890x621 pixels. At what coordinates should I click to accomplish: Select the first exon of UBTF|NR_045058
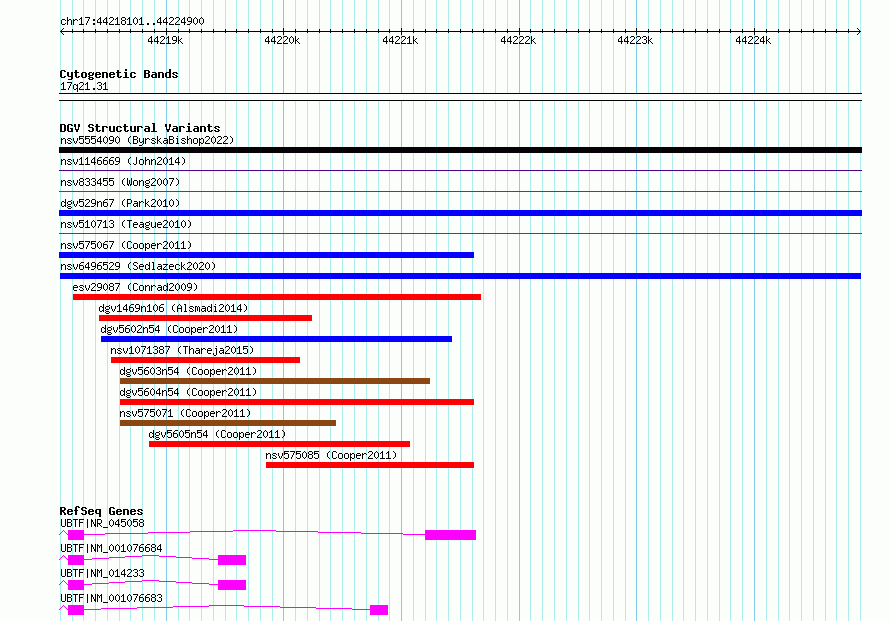tap(76, 535)
